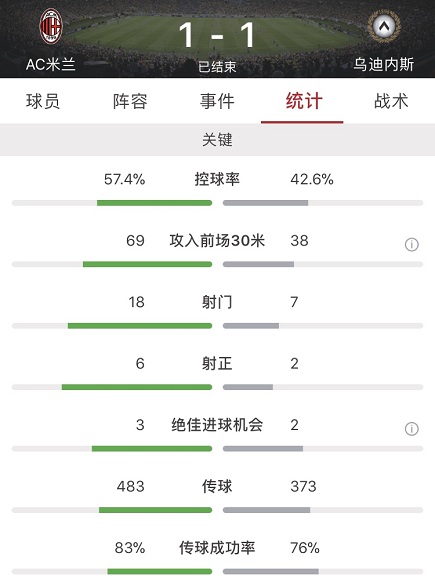
Task: Go to the 战术 tab
Action: point(391,101)
